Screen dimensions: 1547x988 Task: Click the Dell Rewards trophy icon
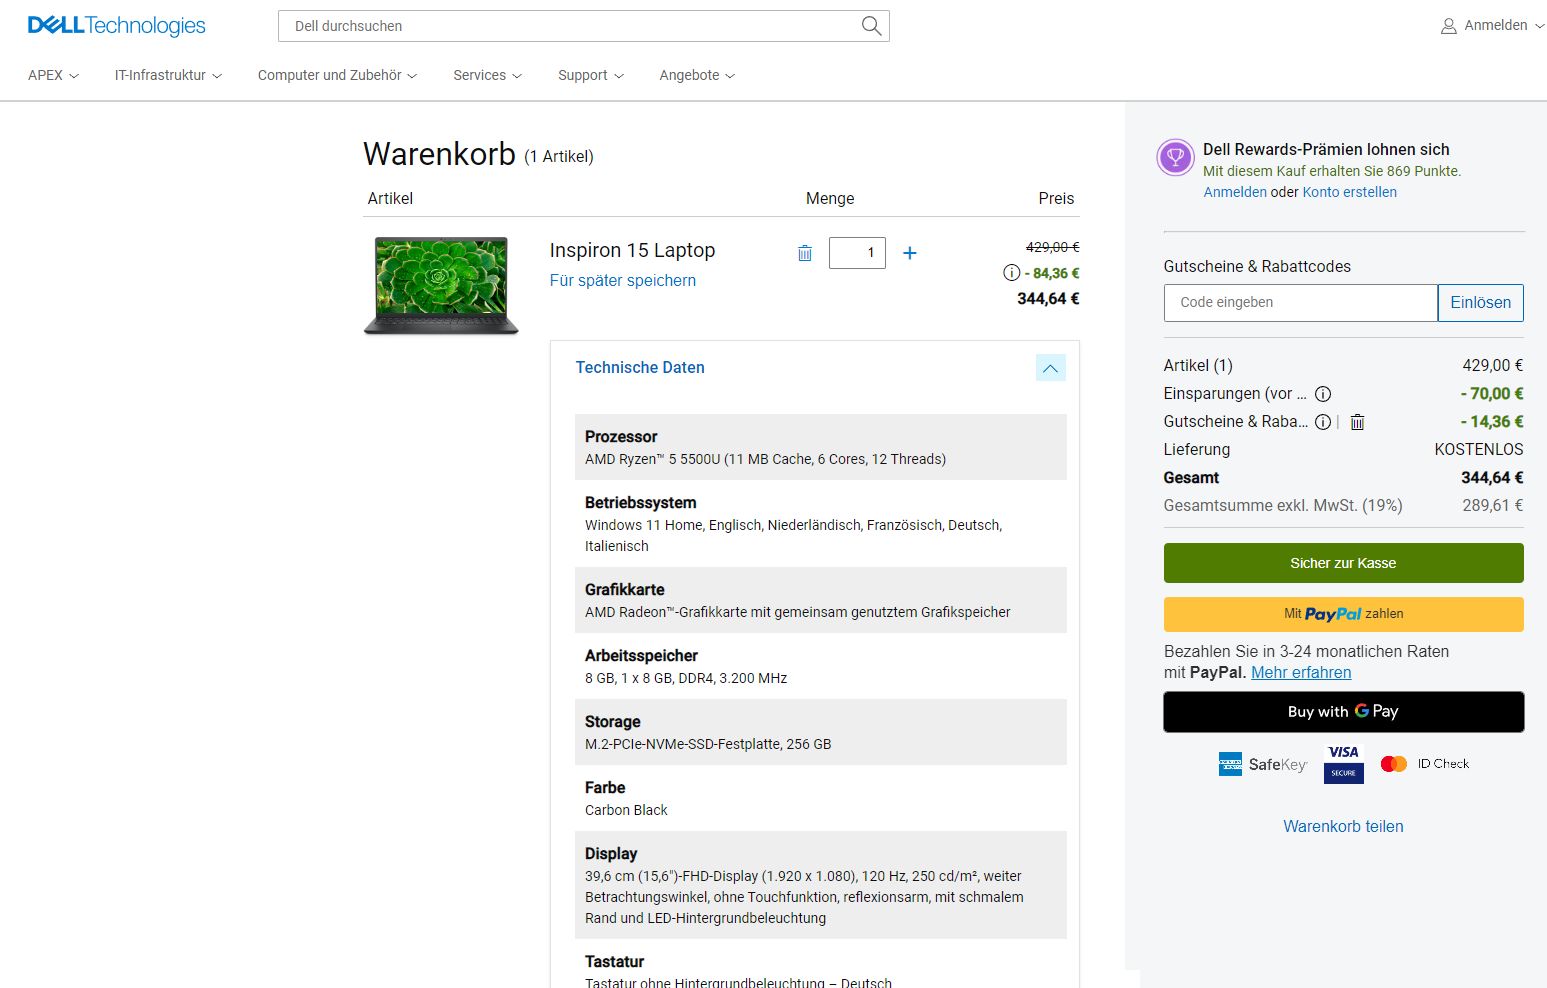click(1176, 157)
